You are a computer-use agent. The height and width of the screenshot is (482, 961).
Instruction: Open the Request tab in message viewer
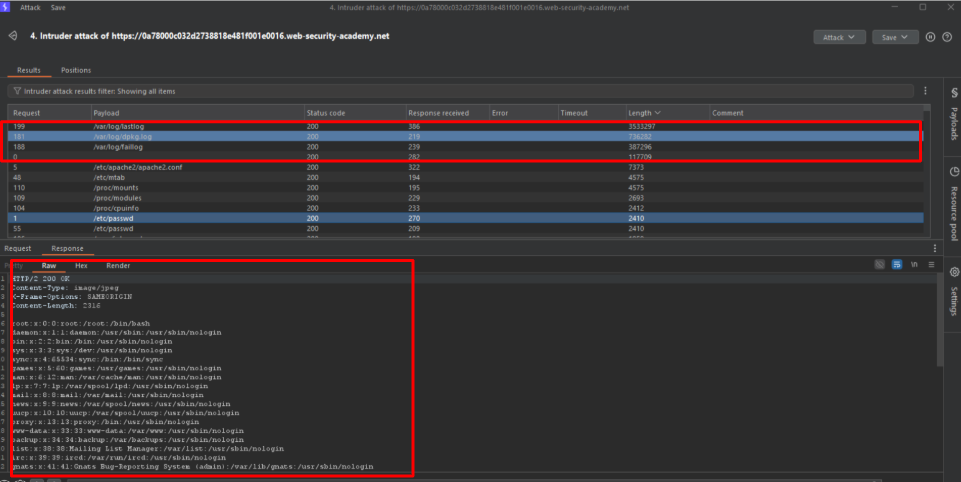(x=18, y=248)
